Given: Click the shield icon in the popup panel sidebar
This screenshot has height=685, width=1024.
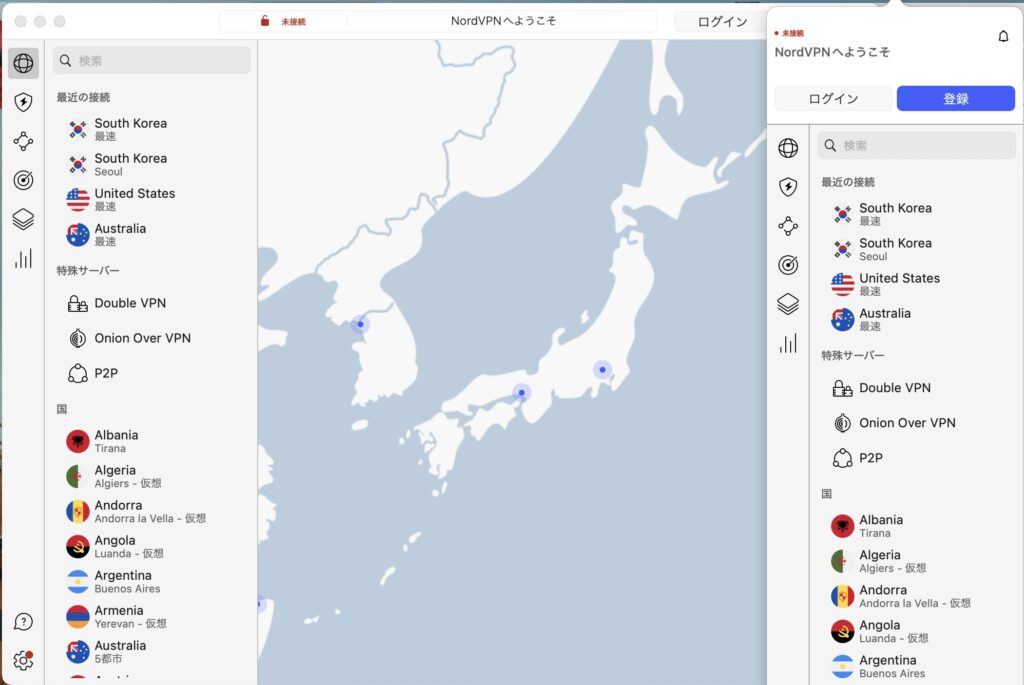Looking at the screenshot, I should (x=788, y=187).
